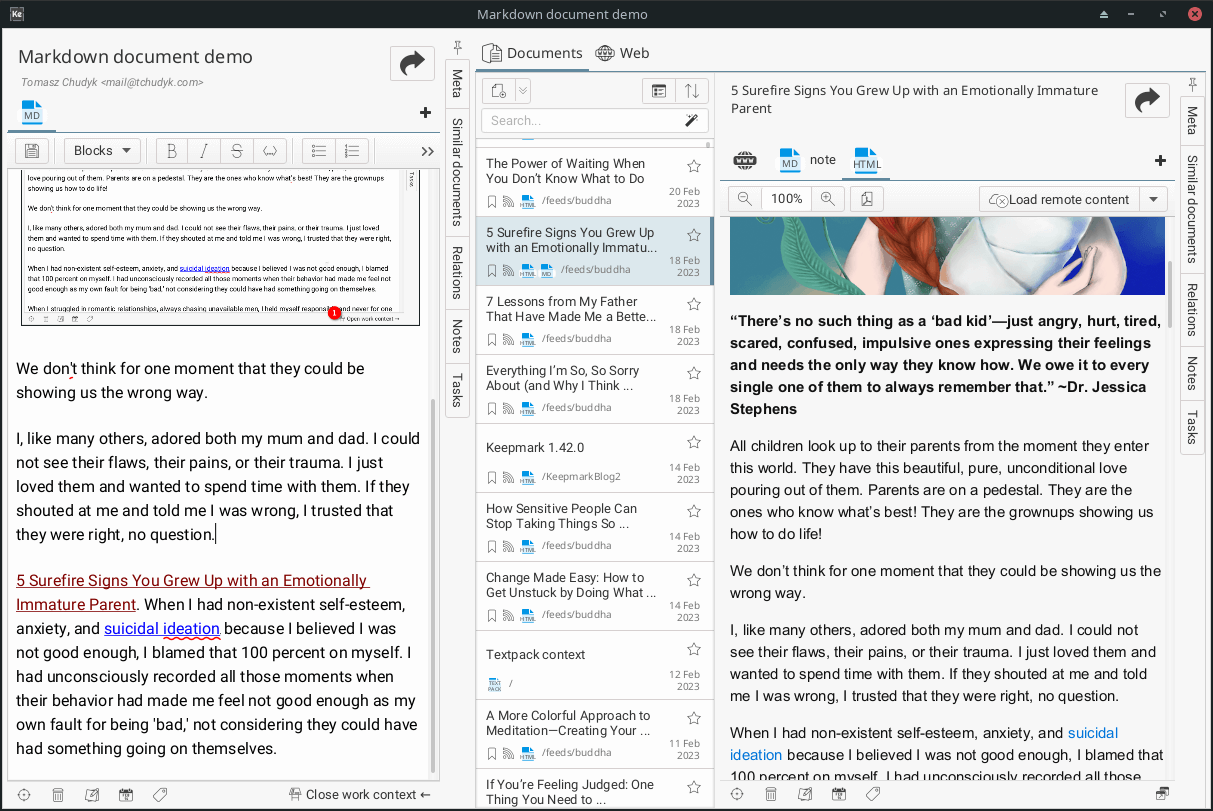
Task: Star 'The Power of Waiting' document
Action: click(694, 166)
